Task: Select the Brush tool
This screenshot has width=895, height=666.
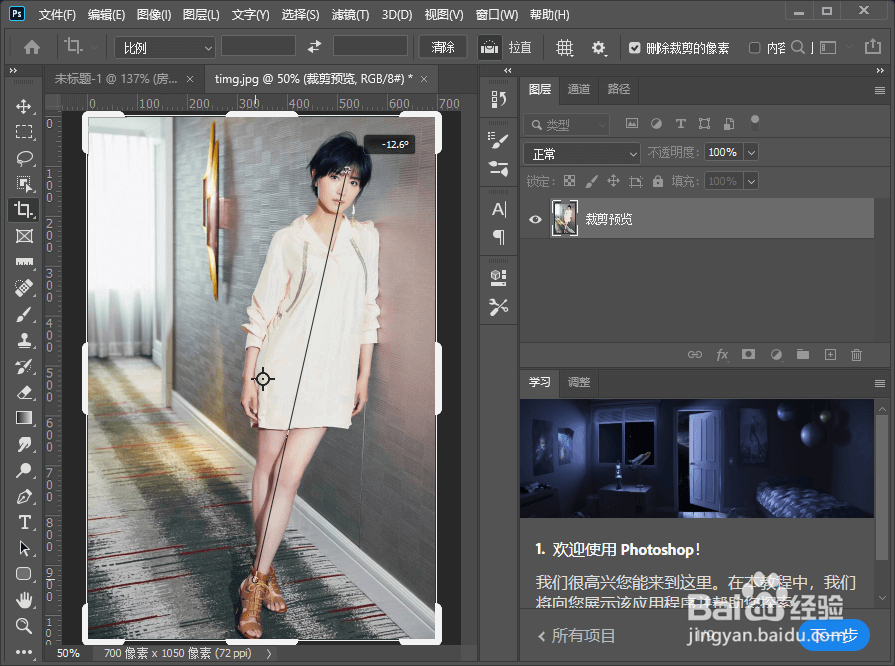Action: point(23,314)
